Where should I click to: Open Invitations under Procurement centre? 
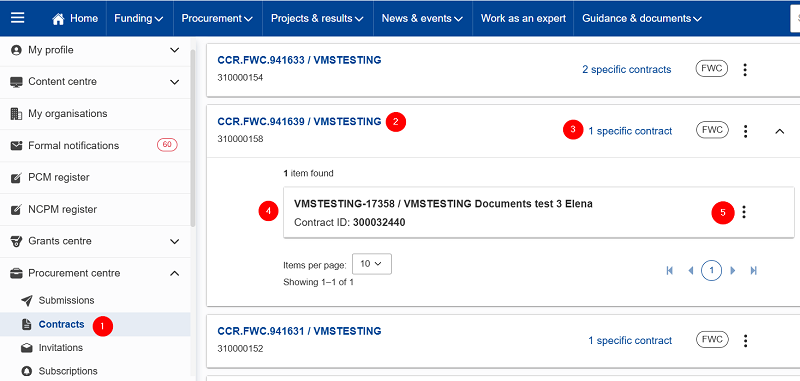(x=95, y=348)
